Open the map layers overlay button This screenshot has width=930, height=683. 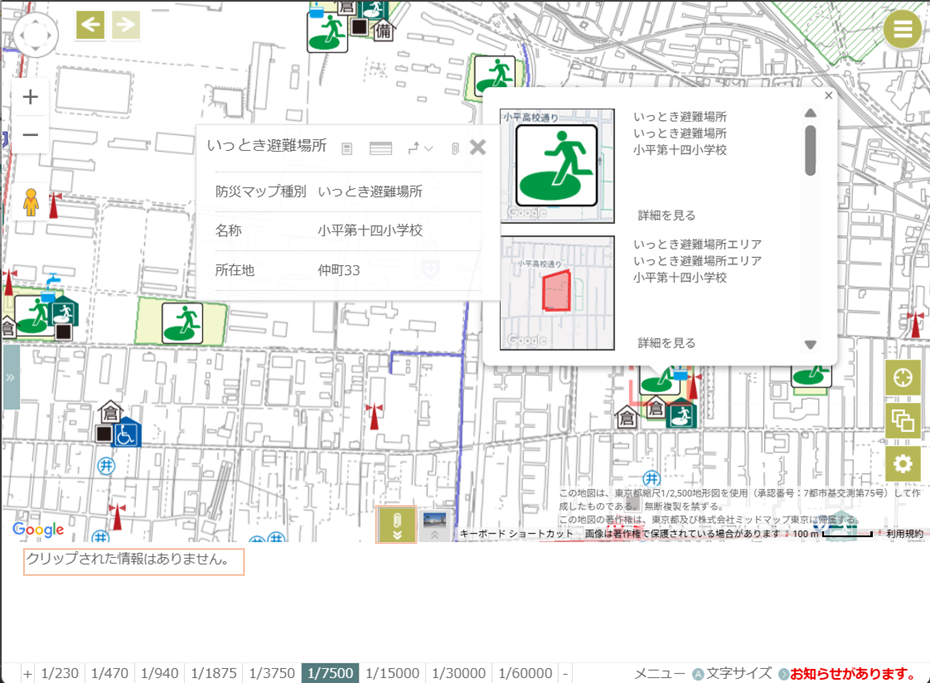click(x=902, y=421)
